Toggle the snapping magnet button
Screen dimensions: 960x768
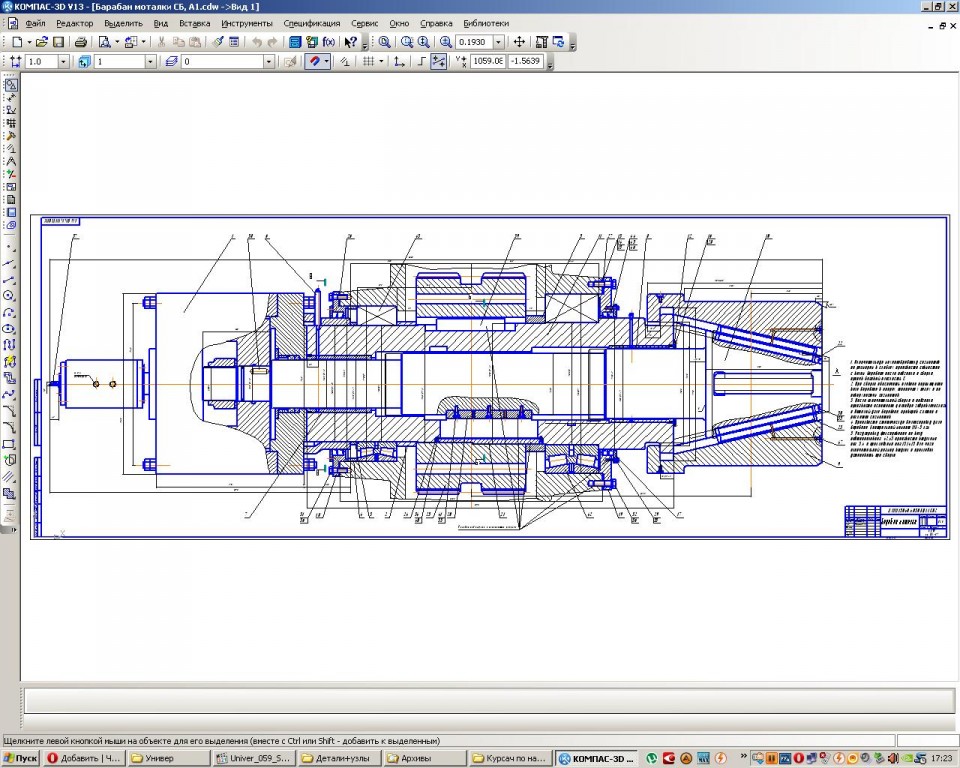click(x=313, y=61)
